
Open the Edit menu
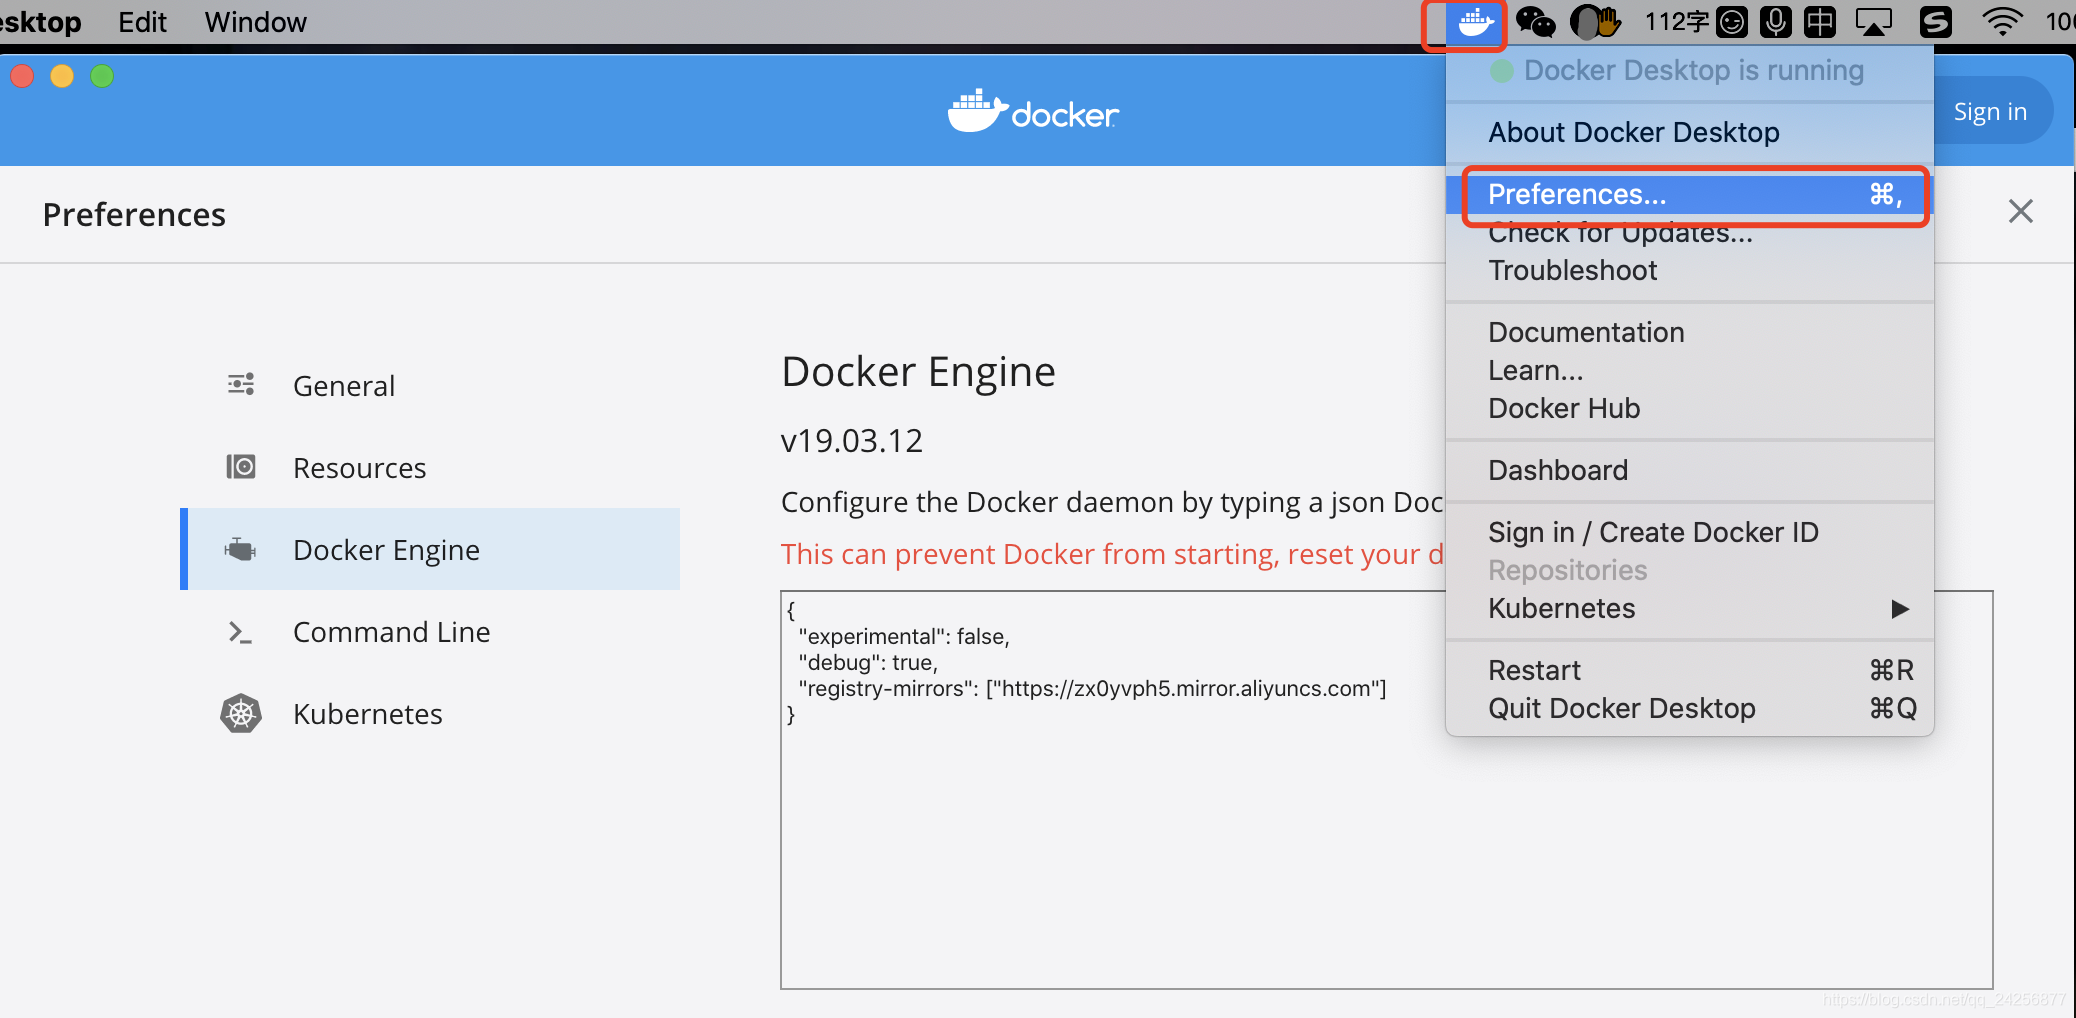pyautogui.click(x=142, y=22)
